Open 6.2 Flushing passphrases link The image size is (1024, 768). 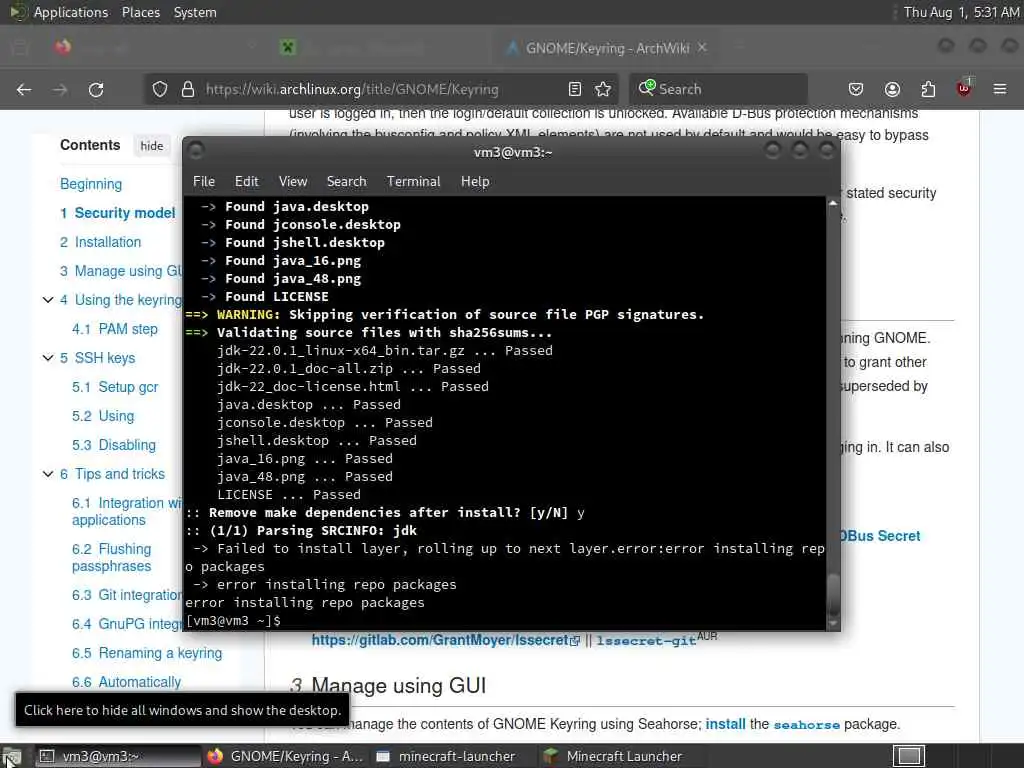[112, 558]
